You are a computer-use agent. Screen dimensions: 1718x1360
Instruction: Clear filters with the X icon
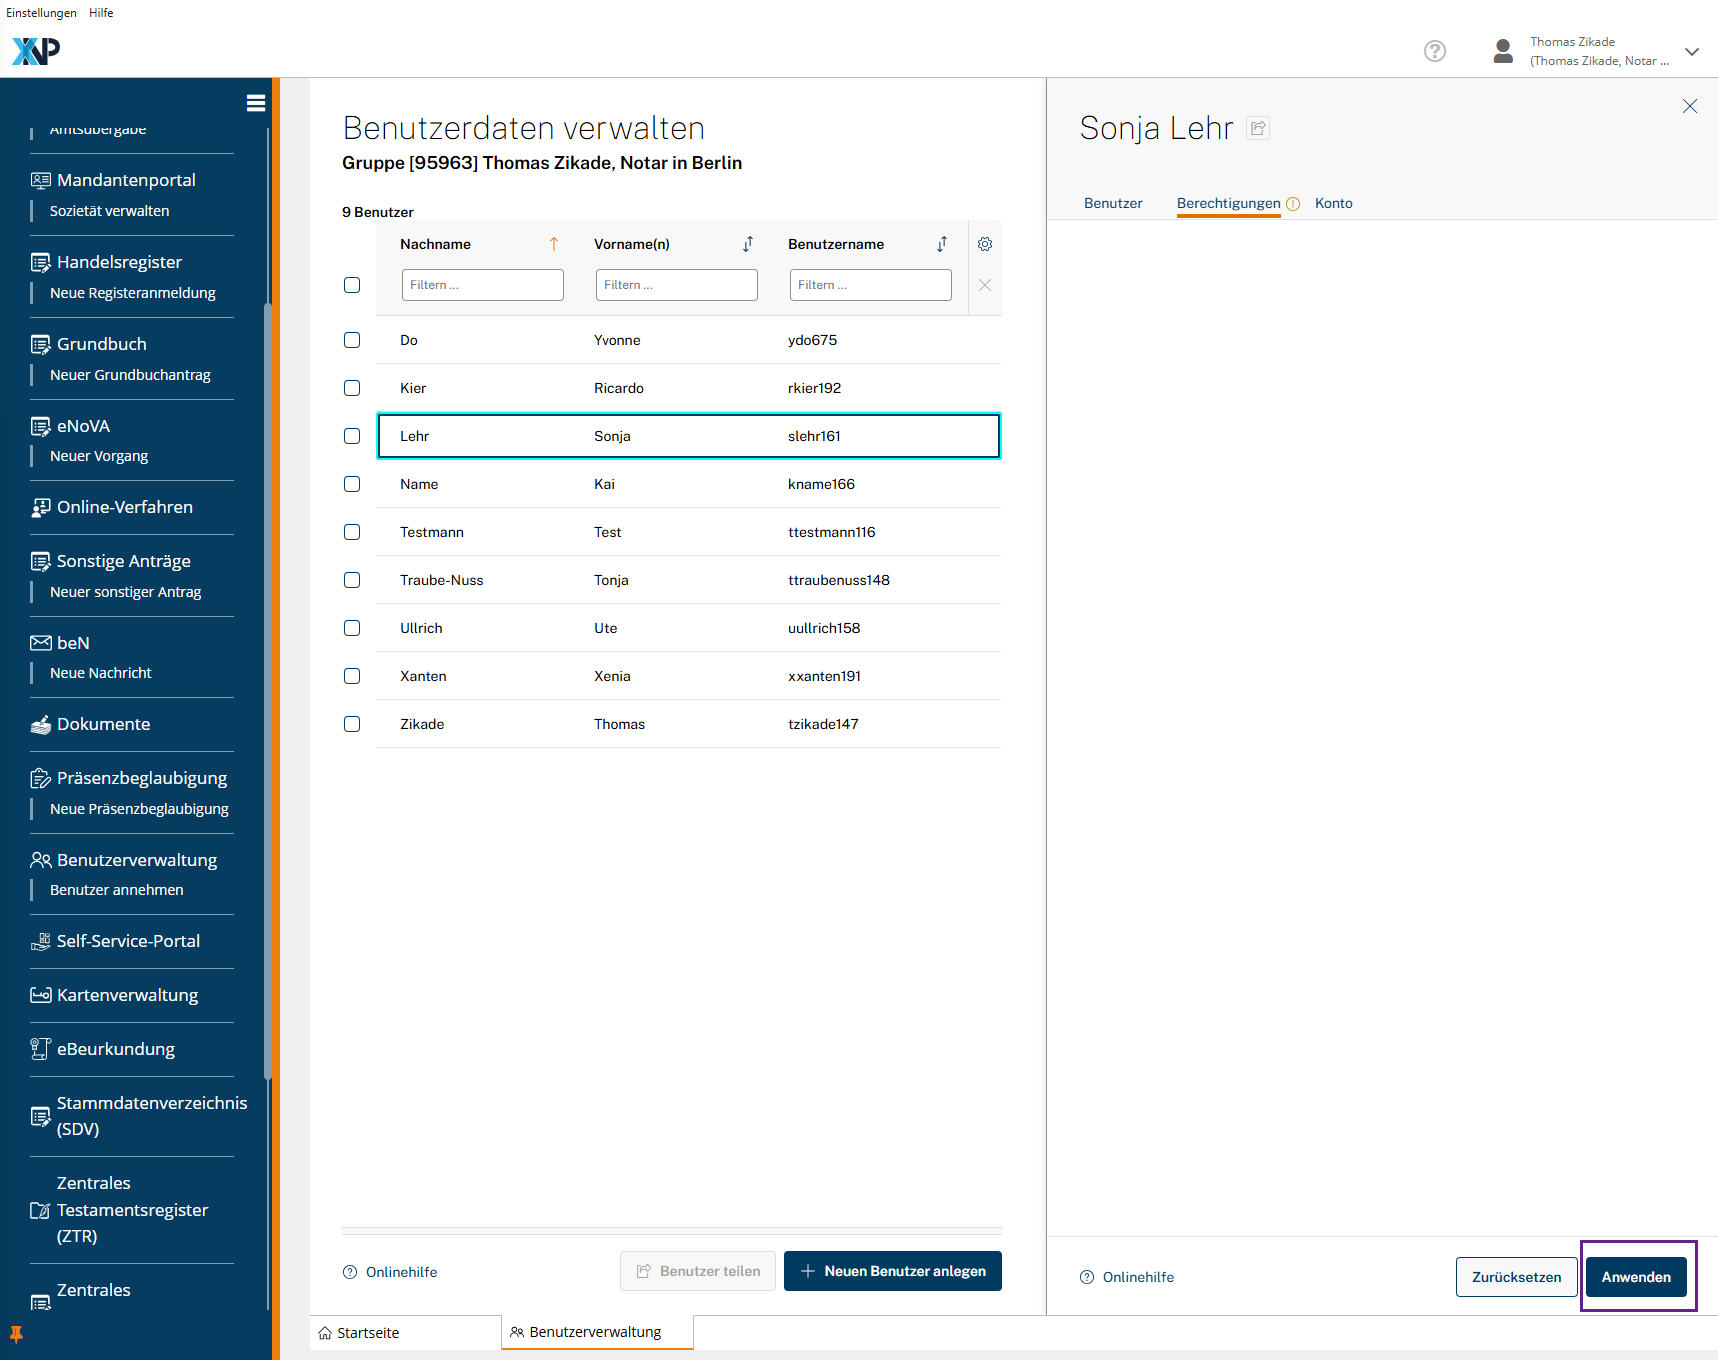point(984,285)
